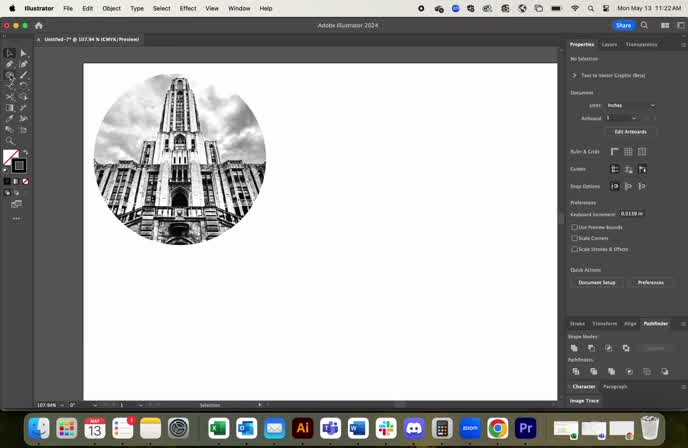Open Adobe Premiere Pro from the Dock
This screenshot has height=448, width=688.
(526, 428)
